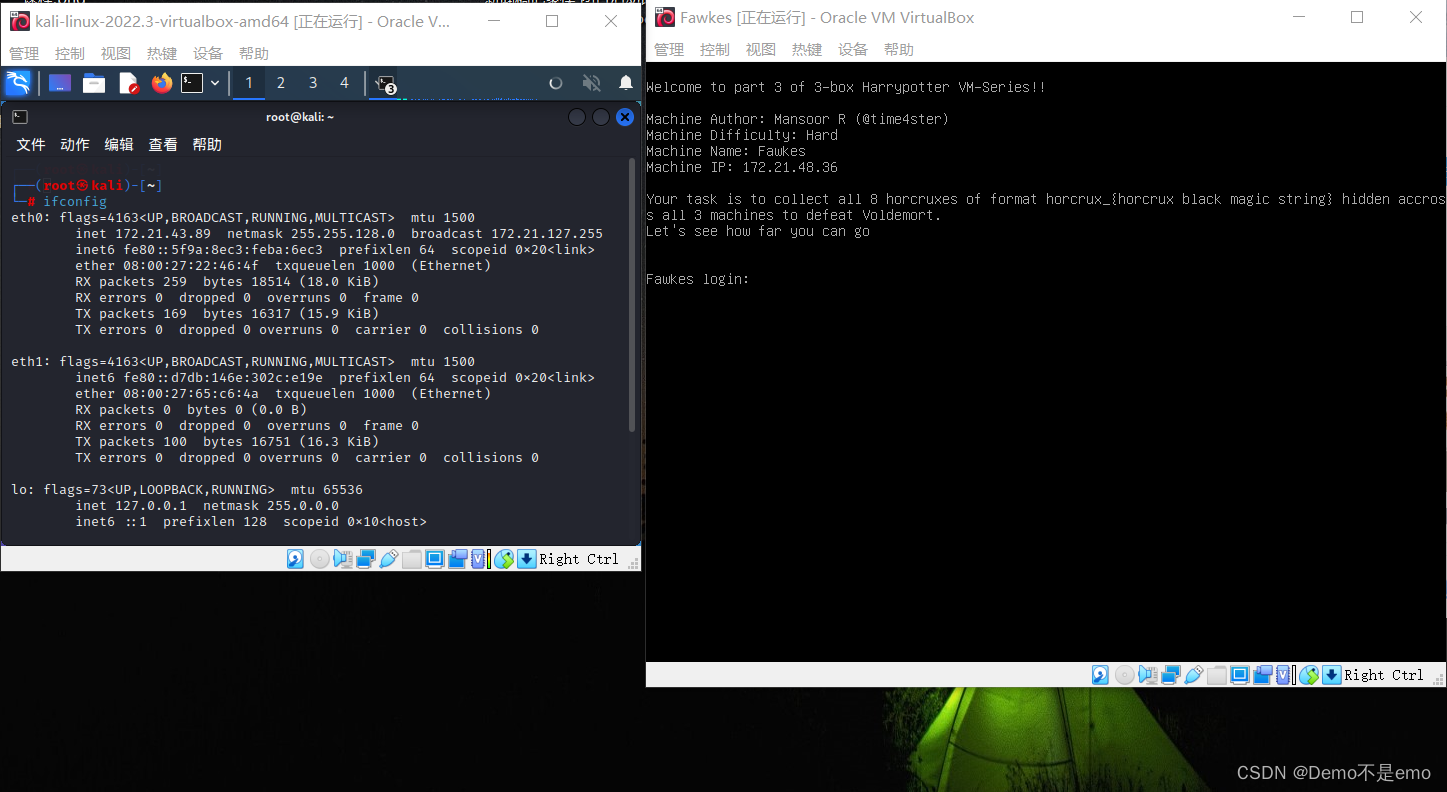1447x792 pixels.
Task: Open 文件 menu in root@kali terminal
Action: pos(31,145)
